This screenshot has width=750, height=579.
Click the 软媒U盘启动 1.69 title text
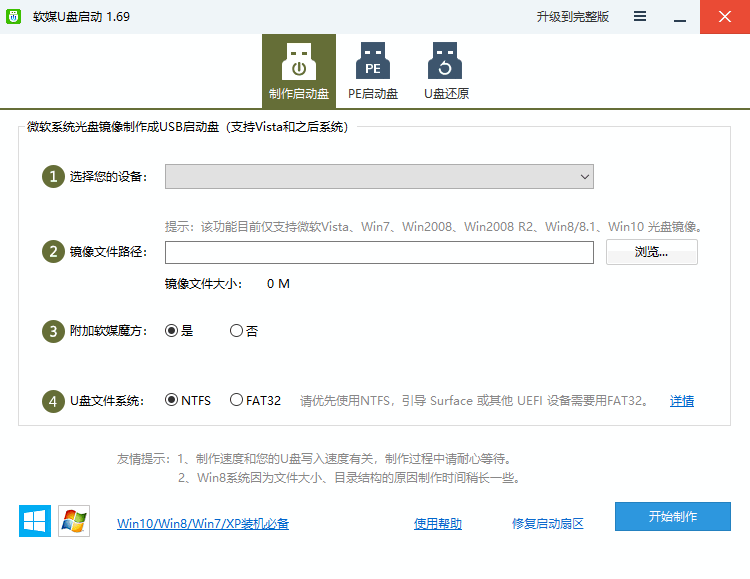[81, 17]
